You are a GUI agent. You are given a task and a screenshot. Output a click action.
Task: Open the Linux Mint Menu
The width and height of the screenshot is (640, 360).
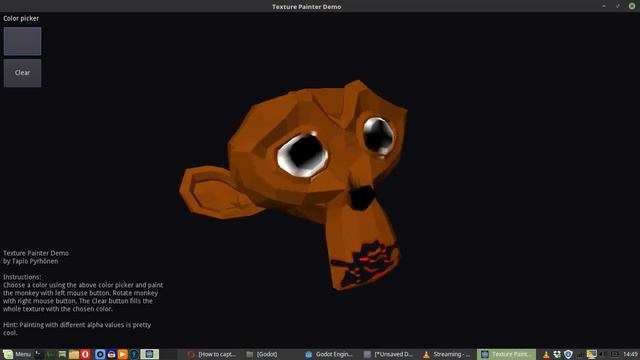[x=17, y=354]
